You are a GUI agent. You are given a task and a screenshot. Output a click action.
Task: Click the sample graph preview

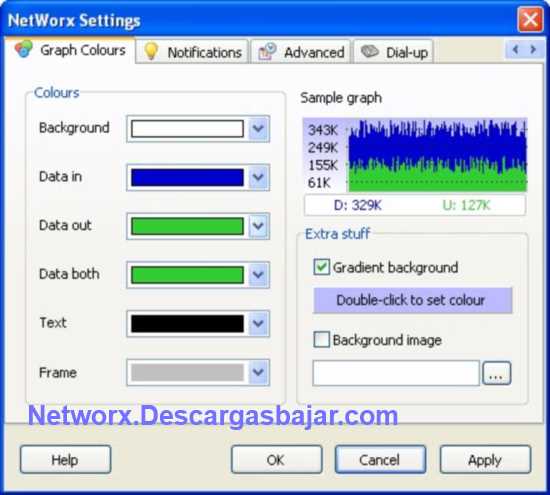(415, 155)
